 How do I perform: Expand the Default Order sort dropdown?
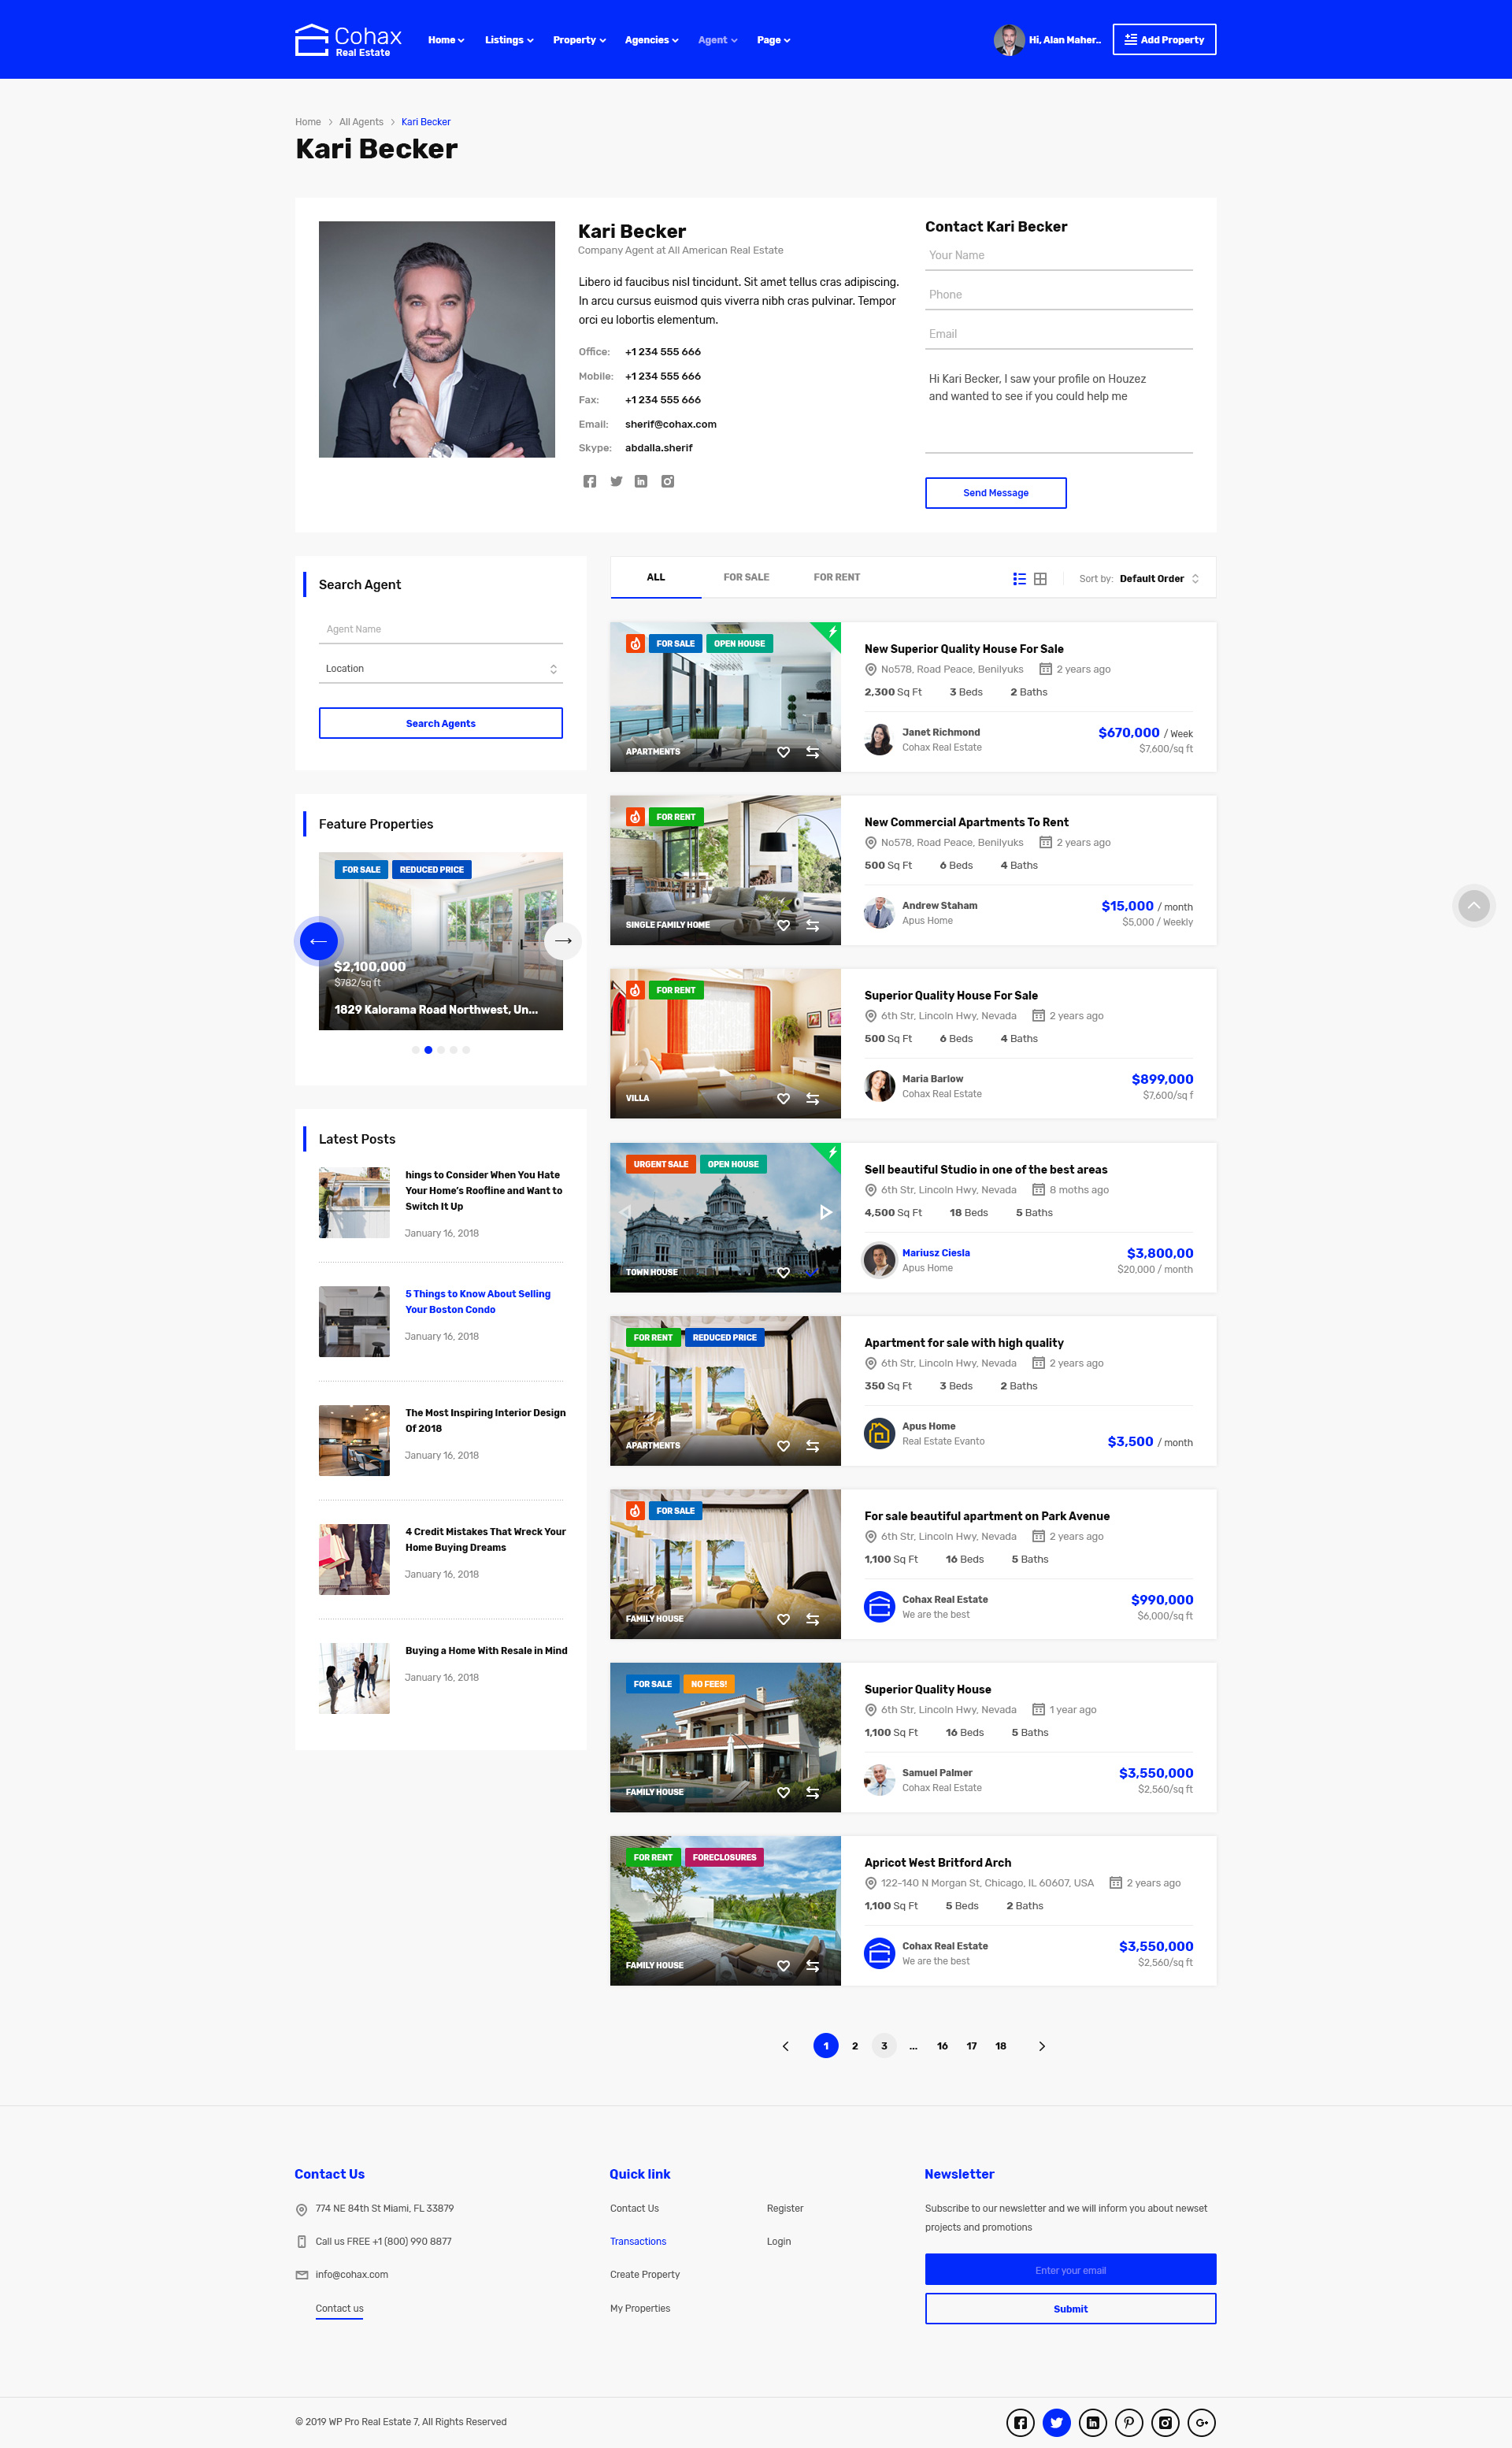1158,578
